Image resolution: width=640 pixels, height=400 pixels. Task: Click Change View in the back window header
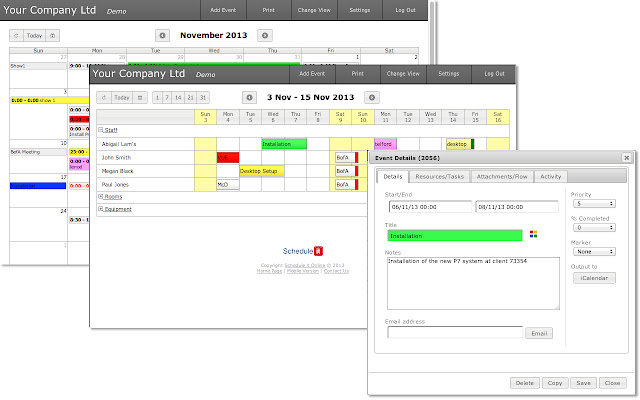314,10
